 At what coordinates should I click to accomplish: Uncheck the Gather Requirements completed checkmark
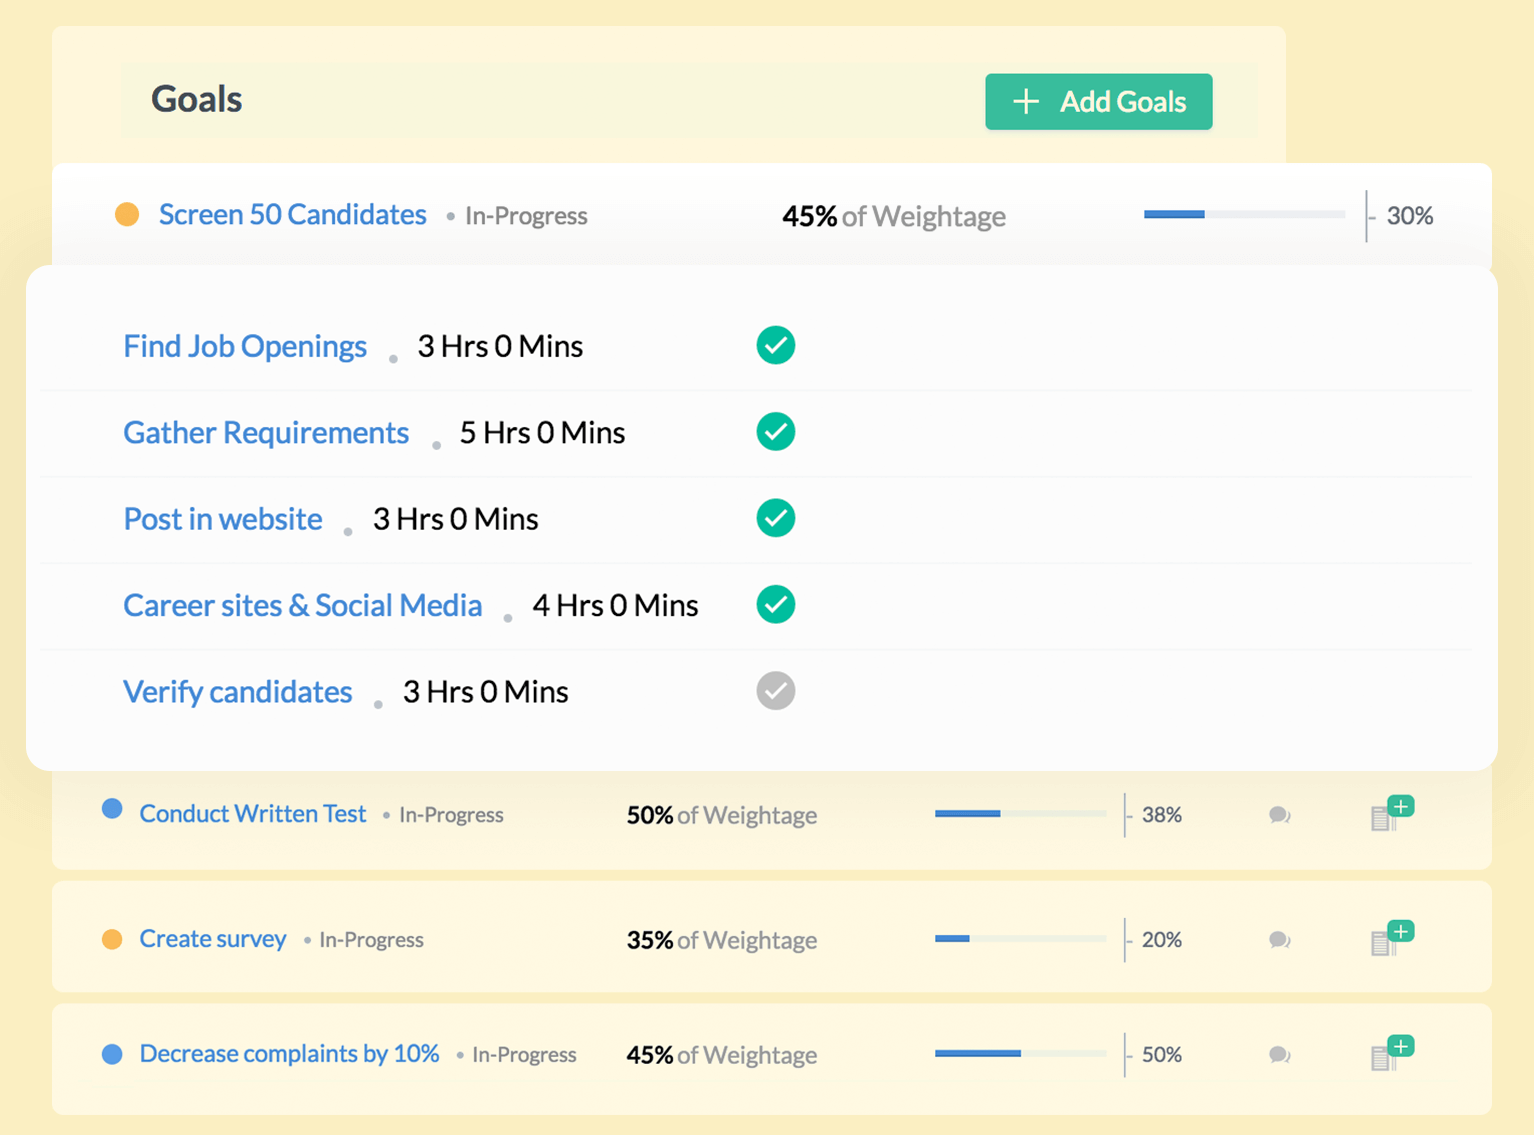click(x=775, y=432)
